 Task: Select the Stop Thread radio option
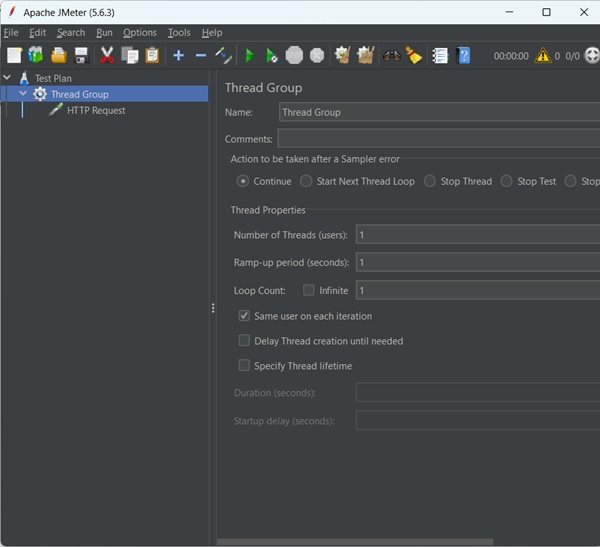(430, 182)
